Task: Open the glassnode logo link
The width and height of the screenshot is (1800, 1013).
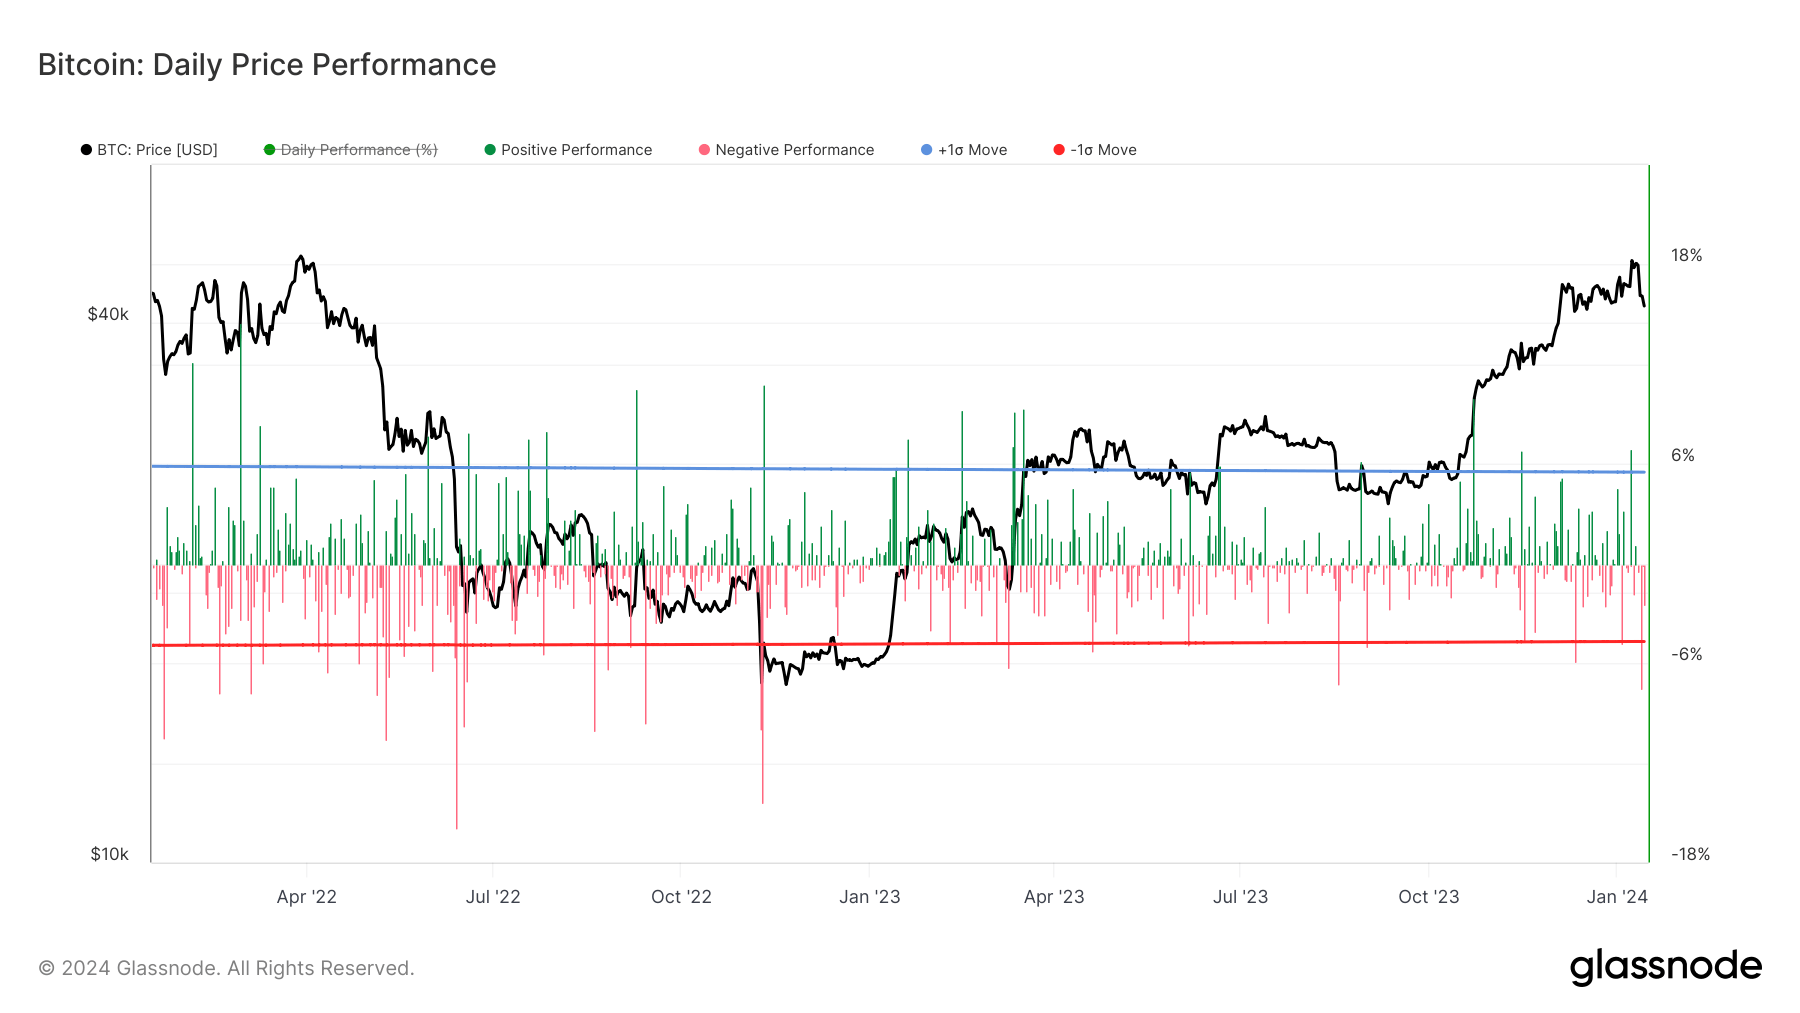Action: tap(1666, 966)
